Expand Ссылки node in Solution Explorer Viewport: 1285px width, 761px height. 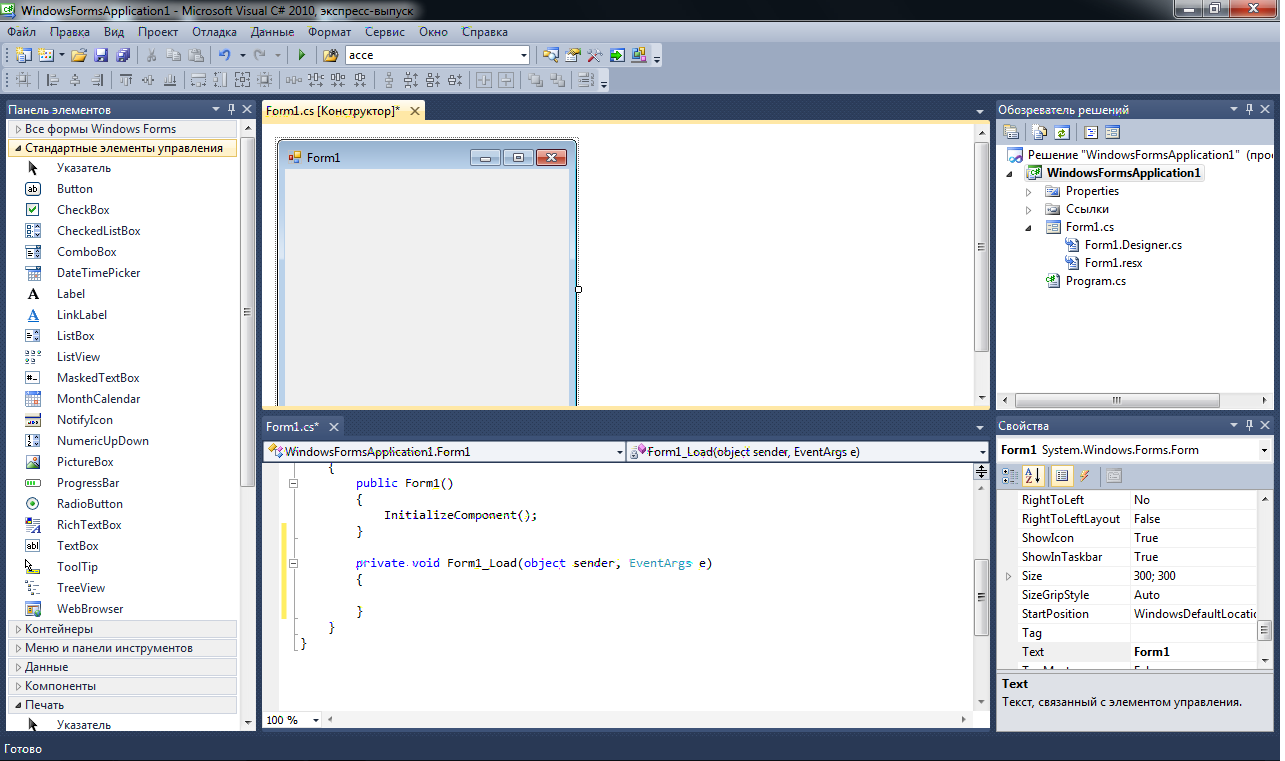[x=1029, y=209]
